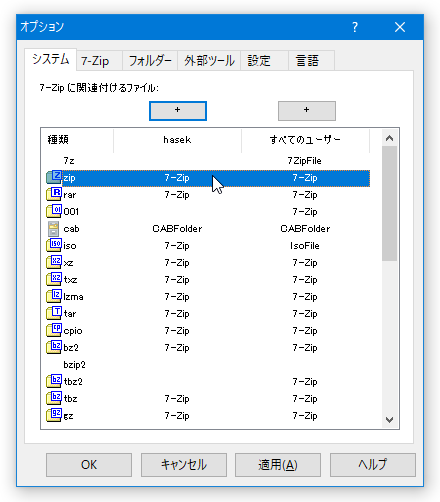440x502 pixels.
Task: Select the bzip2 row
Action: click(x=208, y=365)
